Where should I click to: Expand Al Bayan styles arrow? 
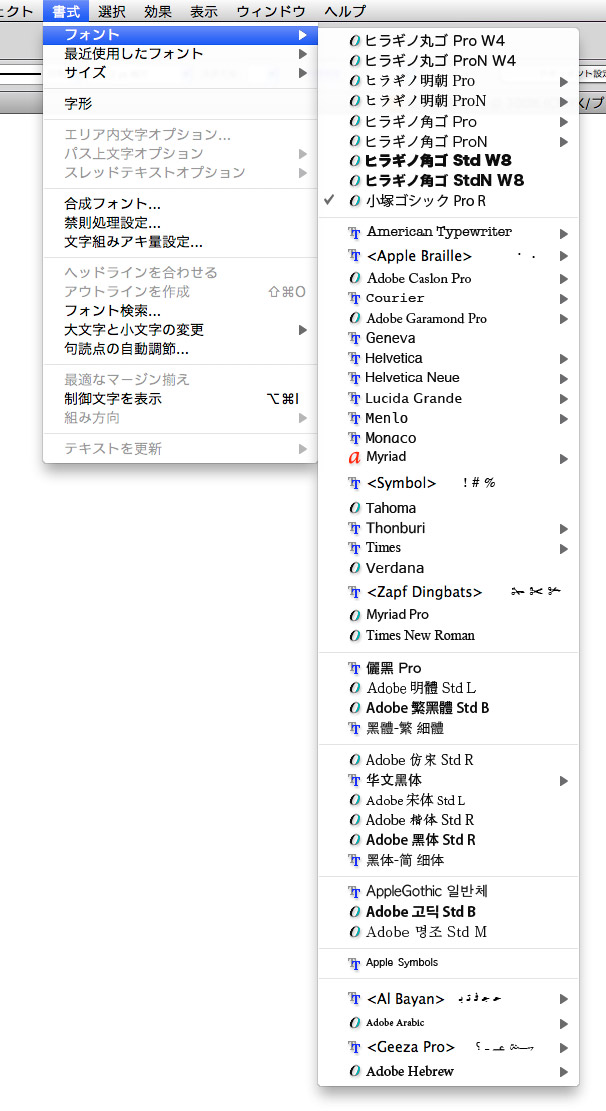click(564, 1000)
